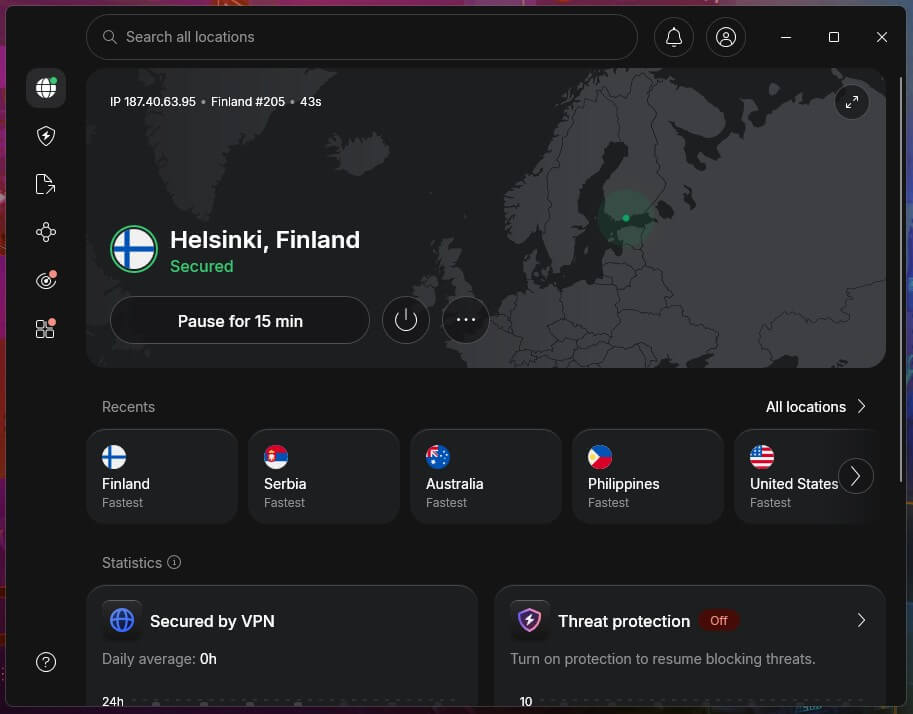This screenshot has height=714, width=913.
Task: Minimize the VPN window
Action: point(785,37)
